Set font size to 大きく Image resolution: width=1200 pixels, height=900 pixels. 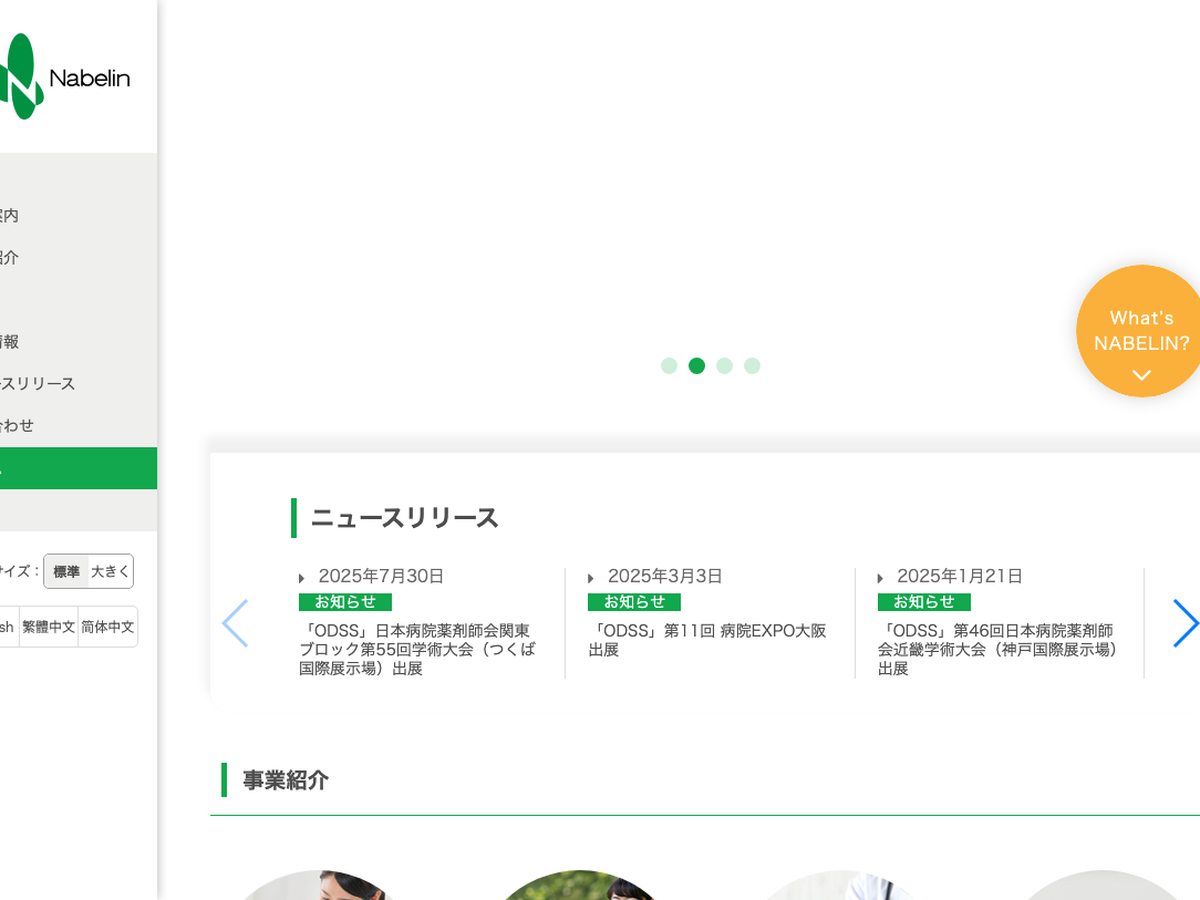coord(110,572)
